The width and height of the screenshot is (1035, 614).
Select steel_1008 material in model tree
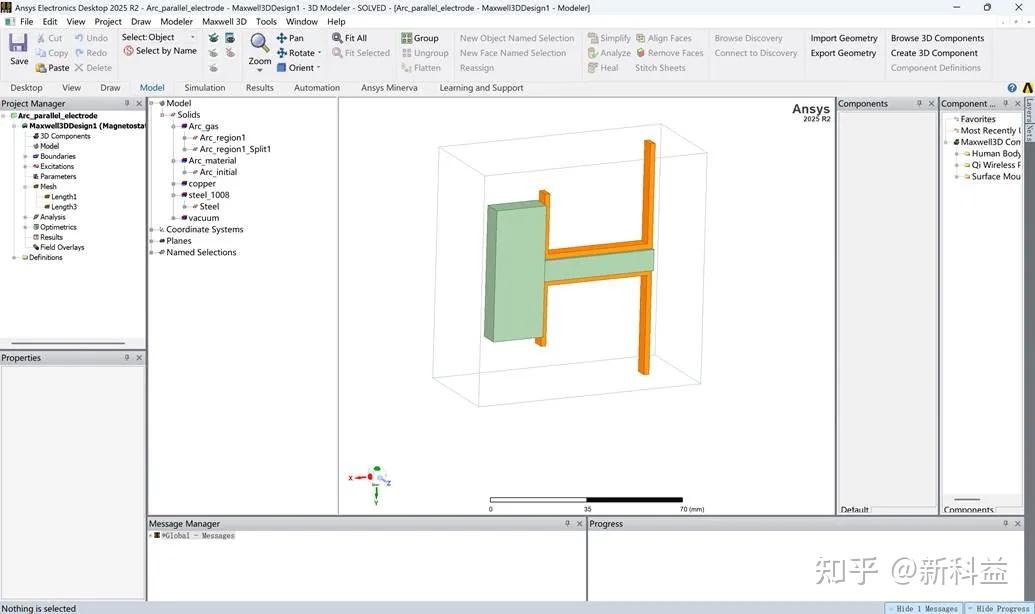(209, 195)
